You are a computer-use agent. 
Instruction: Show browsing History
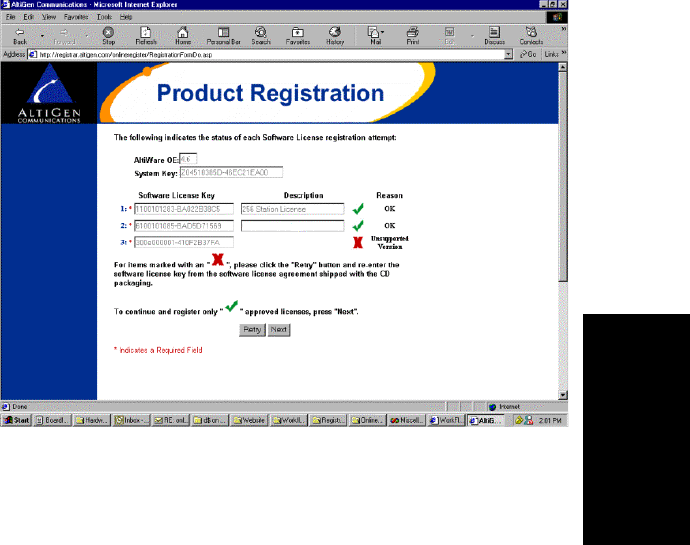pos(335,36)
